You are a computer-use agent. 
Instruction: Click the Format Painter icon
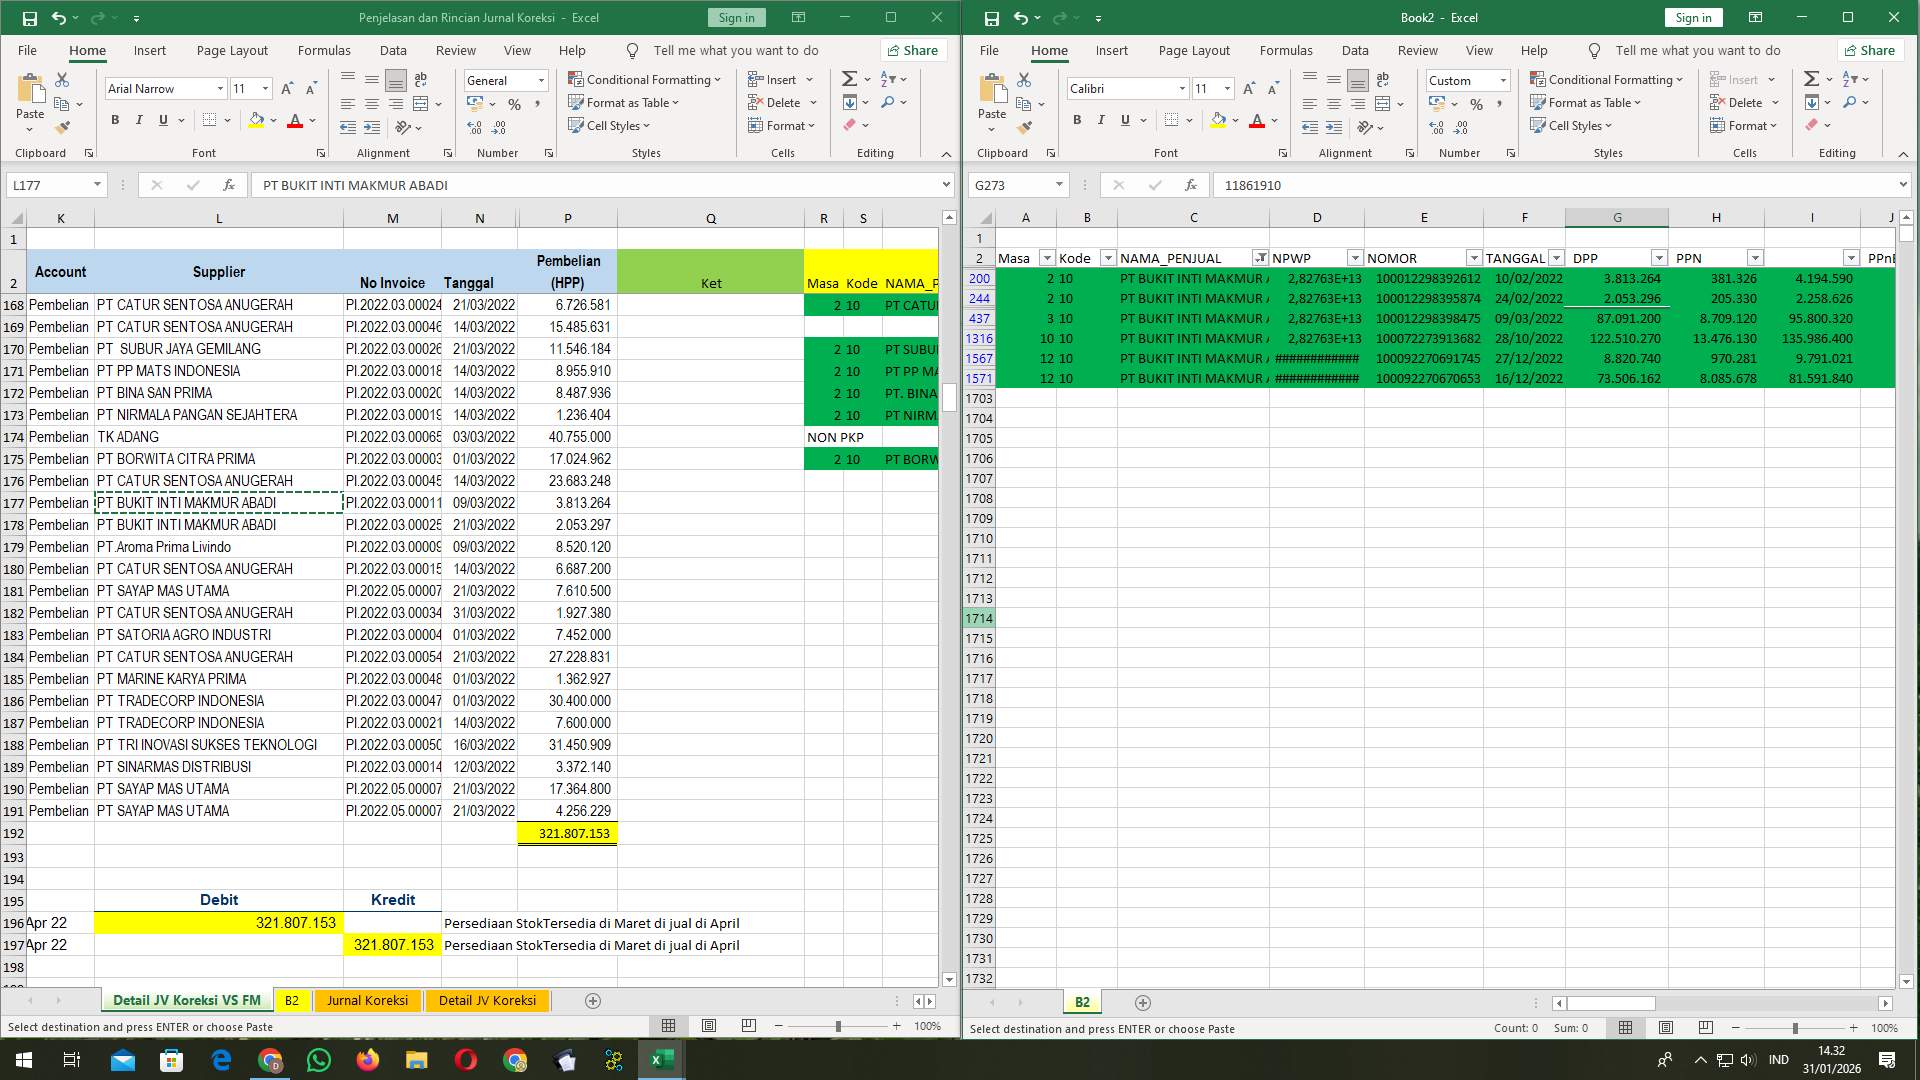pyautogui.click(x=62, y=127)
